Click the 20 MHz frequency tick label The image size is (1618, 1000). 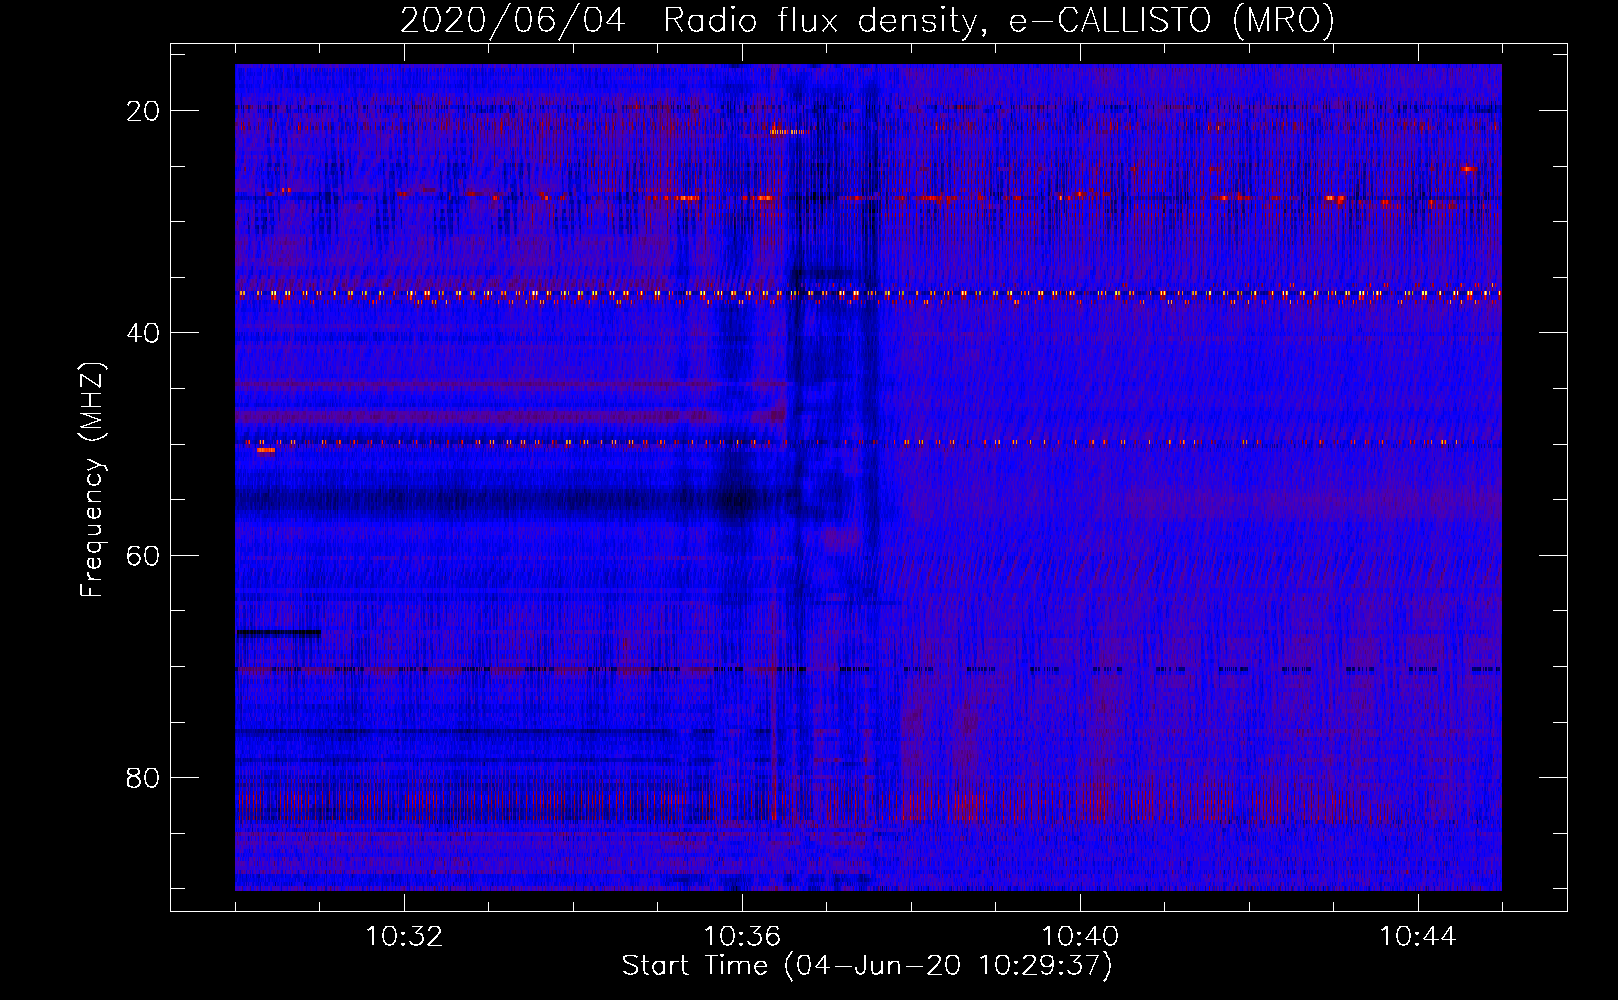pos(144,111)
